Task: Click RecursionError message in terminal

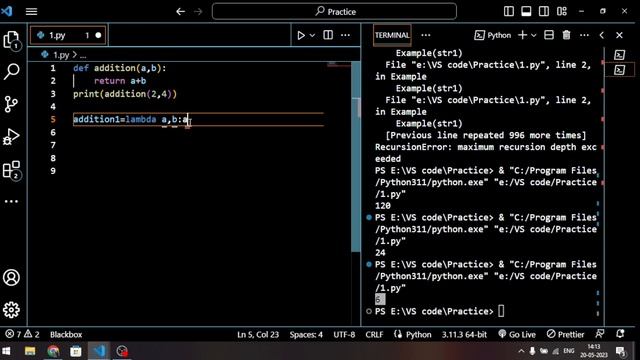Action: click(486, 153)
